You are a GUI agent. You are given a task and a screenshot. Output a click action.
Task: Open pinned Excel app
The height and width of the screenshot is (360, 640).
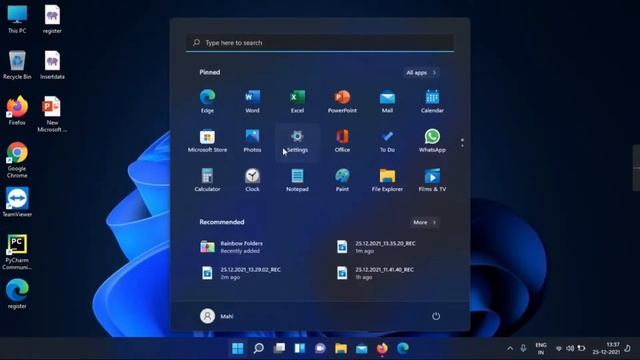(297, 101)
